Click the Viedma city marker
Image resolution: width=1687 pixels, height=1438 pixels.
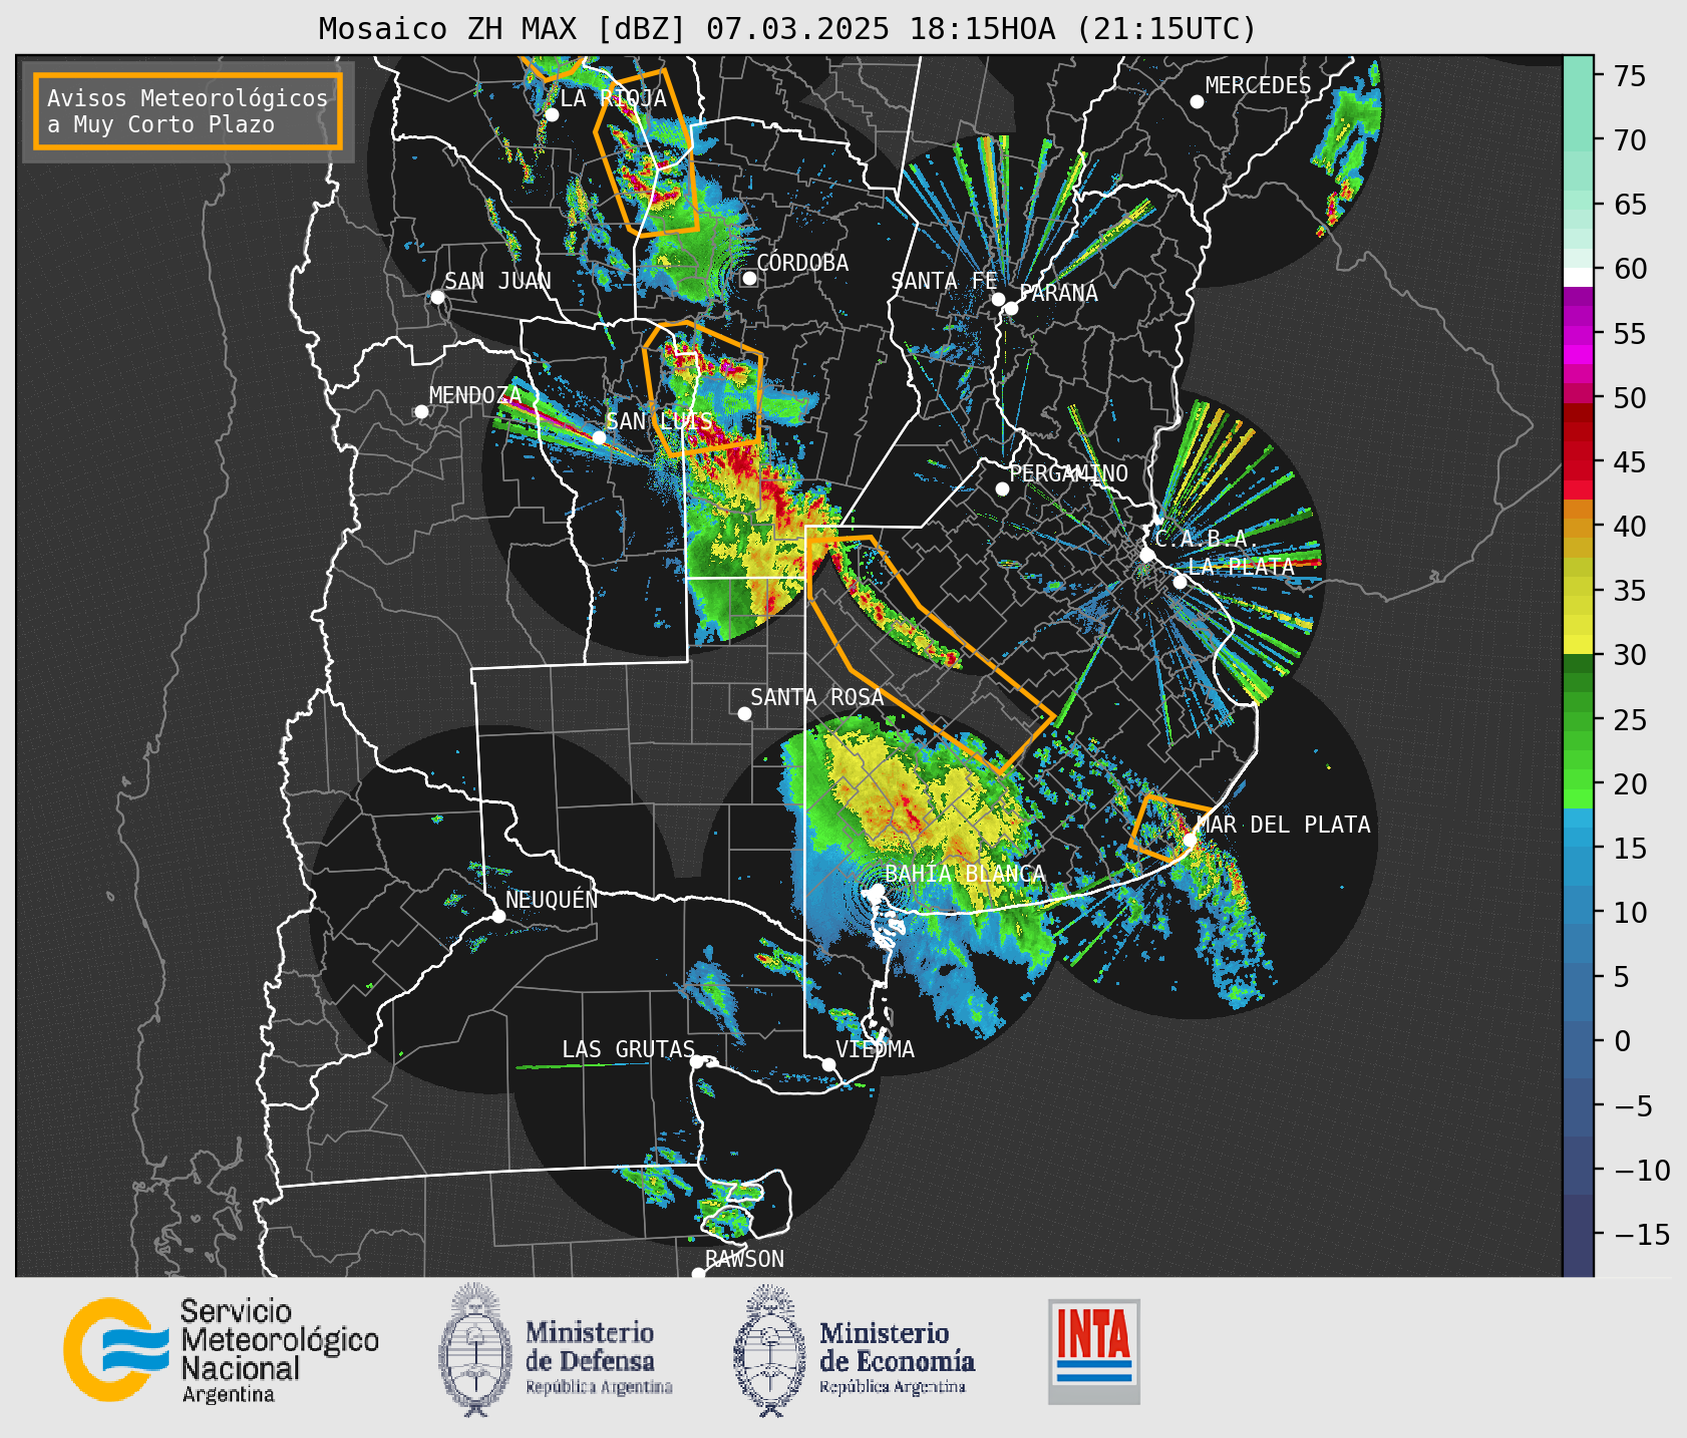(x=829, y=1064)
